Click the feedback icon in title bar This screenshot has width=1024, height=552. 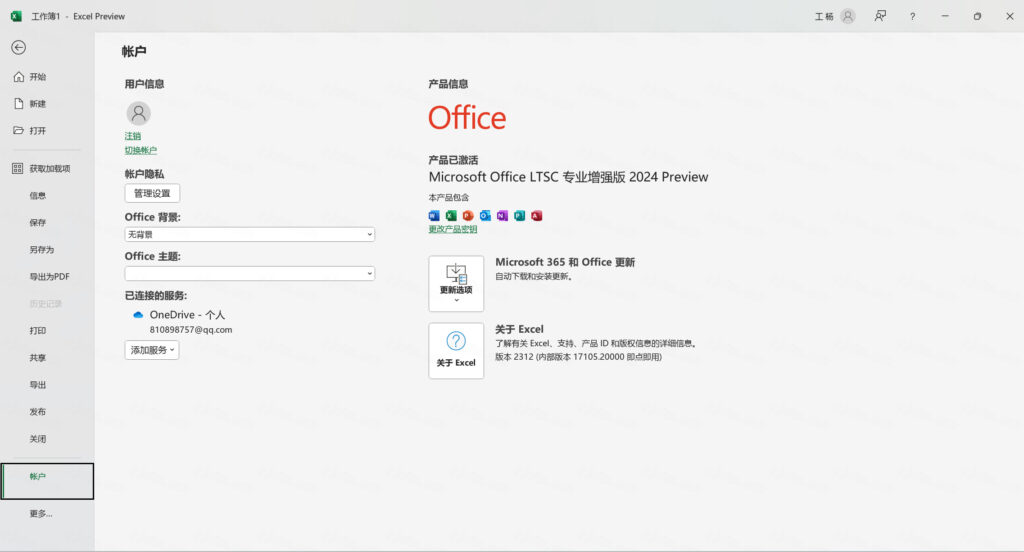click(x=880, y=16)
